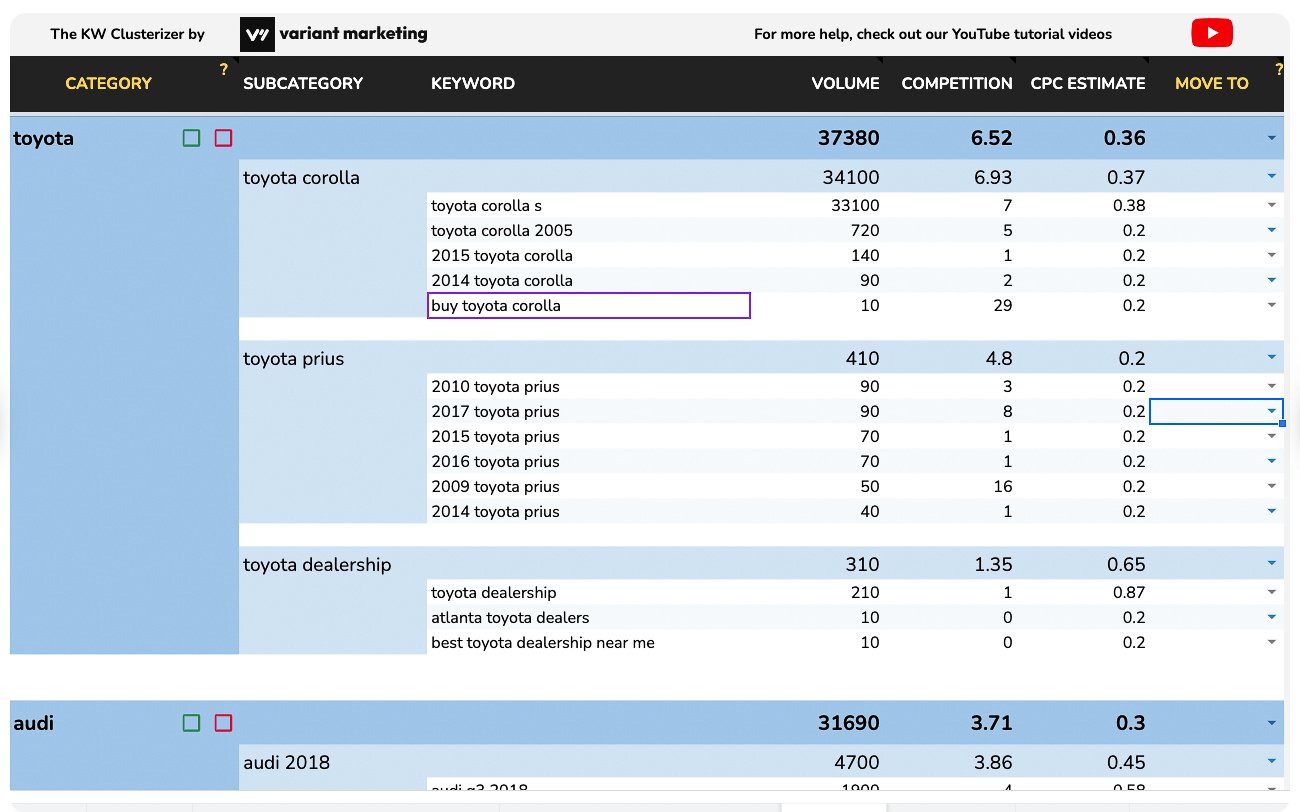Viewport: 1300px width, 812px height.
Task: Click the KEYWORD column header
Action: (473, 83)
